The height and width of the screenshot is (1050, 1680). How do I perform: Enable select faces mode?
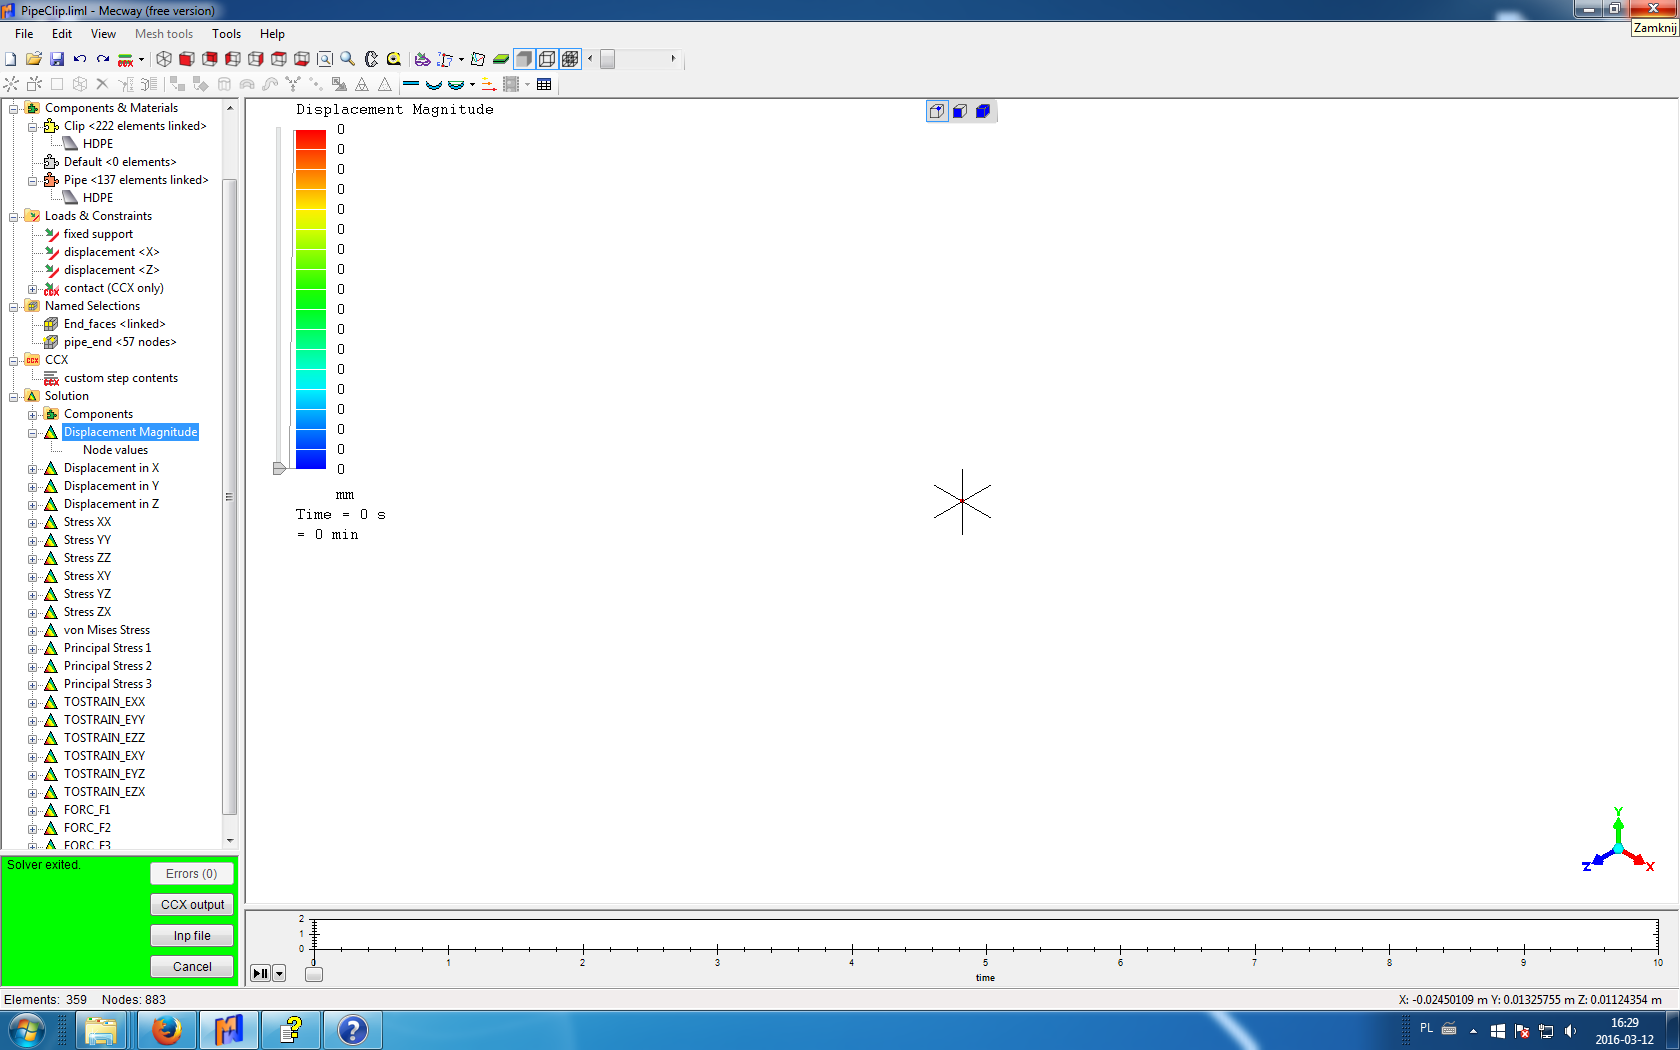(960, 111)
